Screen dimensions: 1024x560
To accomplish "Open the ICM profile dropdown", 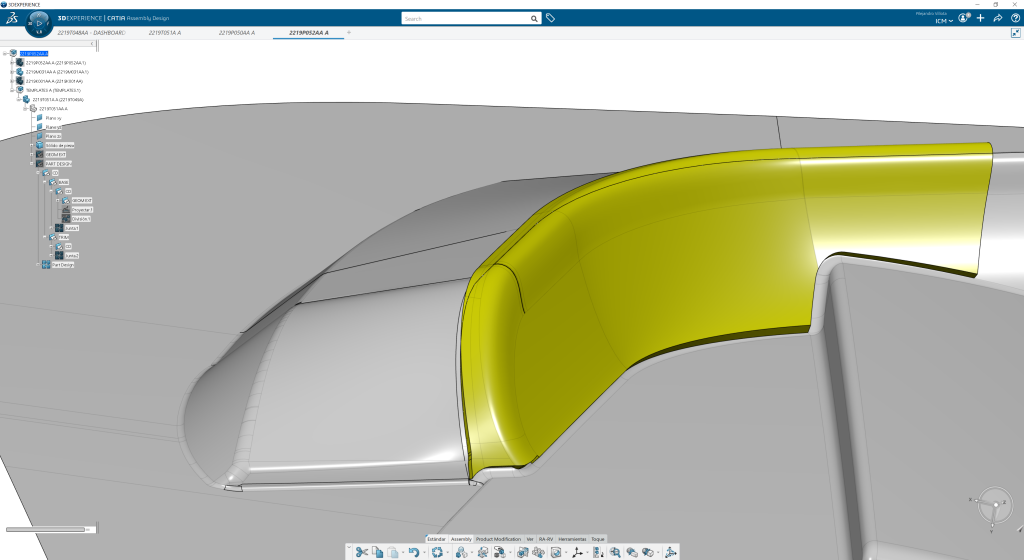I will tap(944, 20).
